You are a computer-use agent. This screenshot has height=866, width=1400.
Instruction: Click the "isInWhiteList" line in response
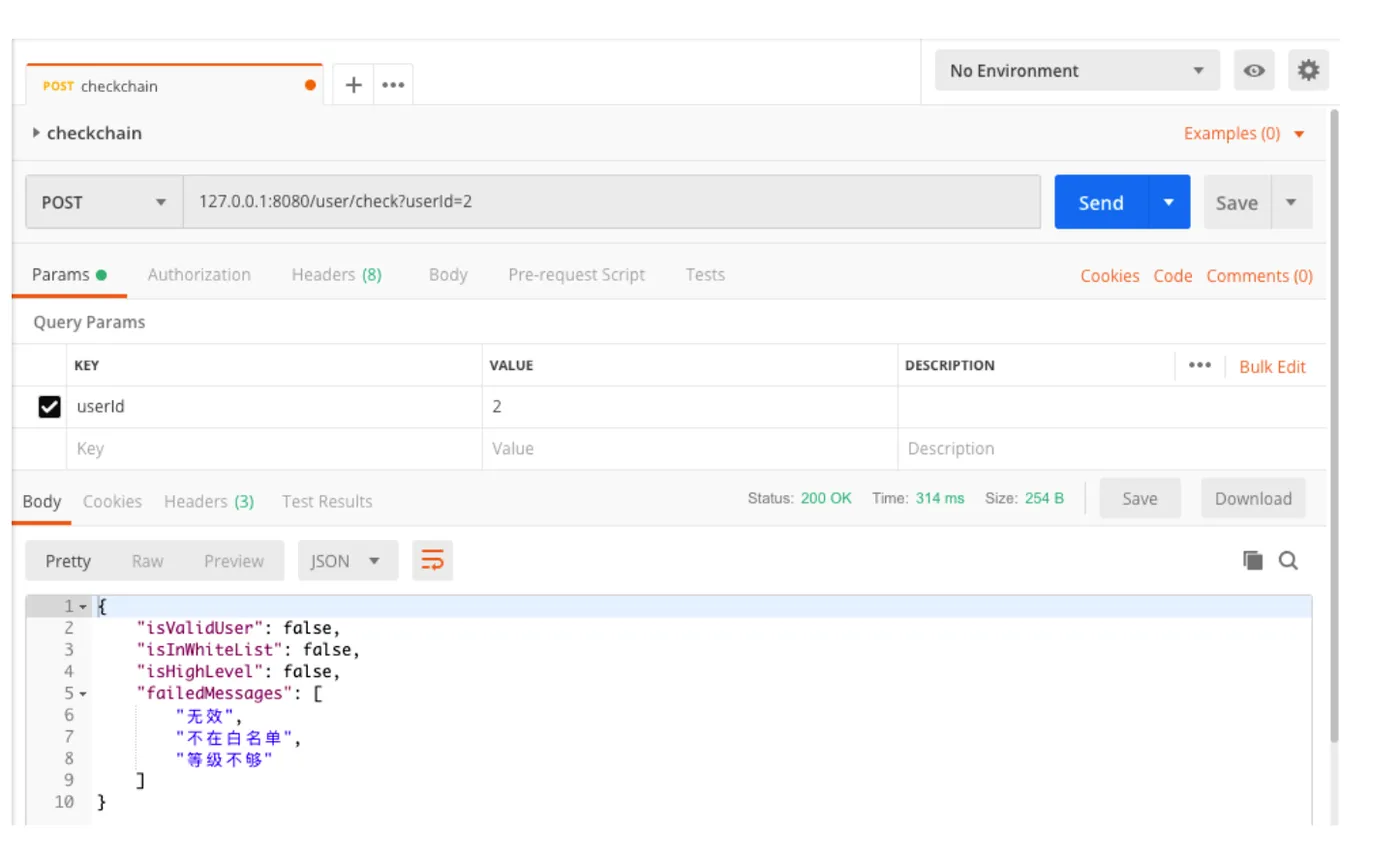tap(248, 650)
